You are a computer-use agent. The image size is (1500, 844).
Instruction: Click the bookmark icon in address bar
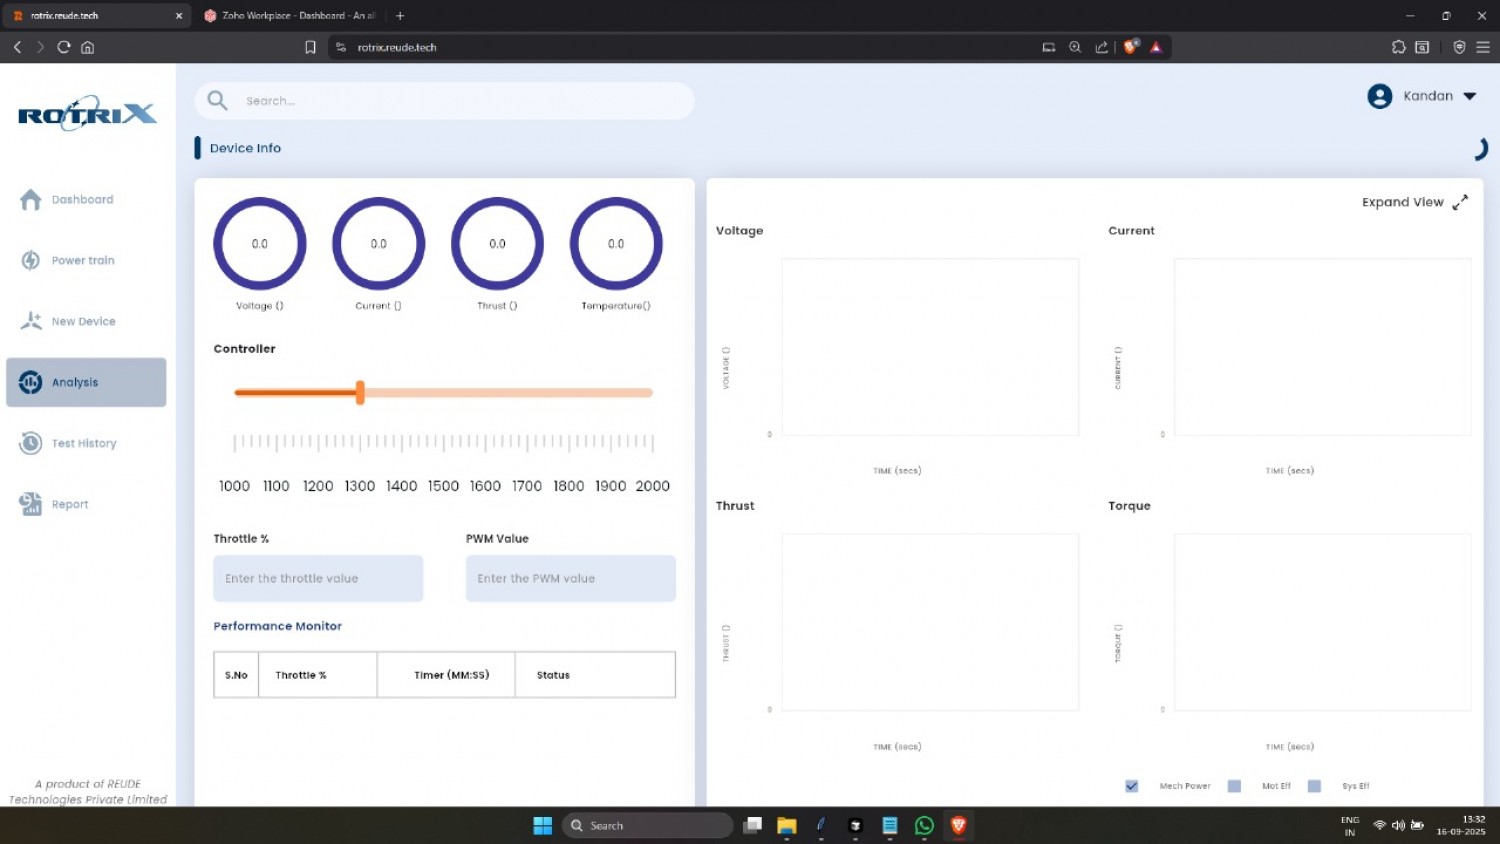(310, 47)
